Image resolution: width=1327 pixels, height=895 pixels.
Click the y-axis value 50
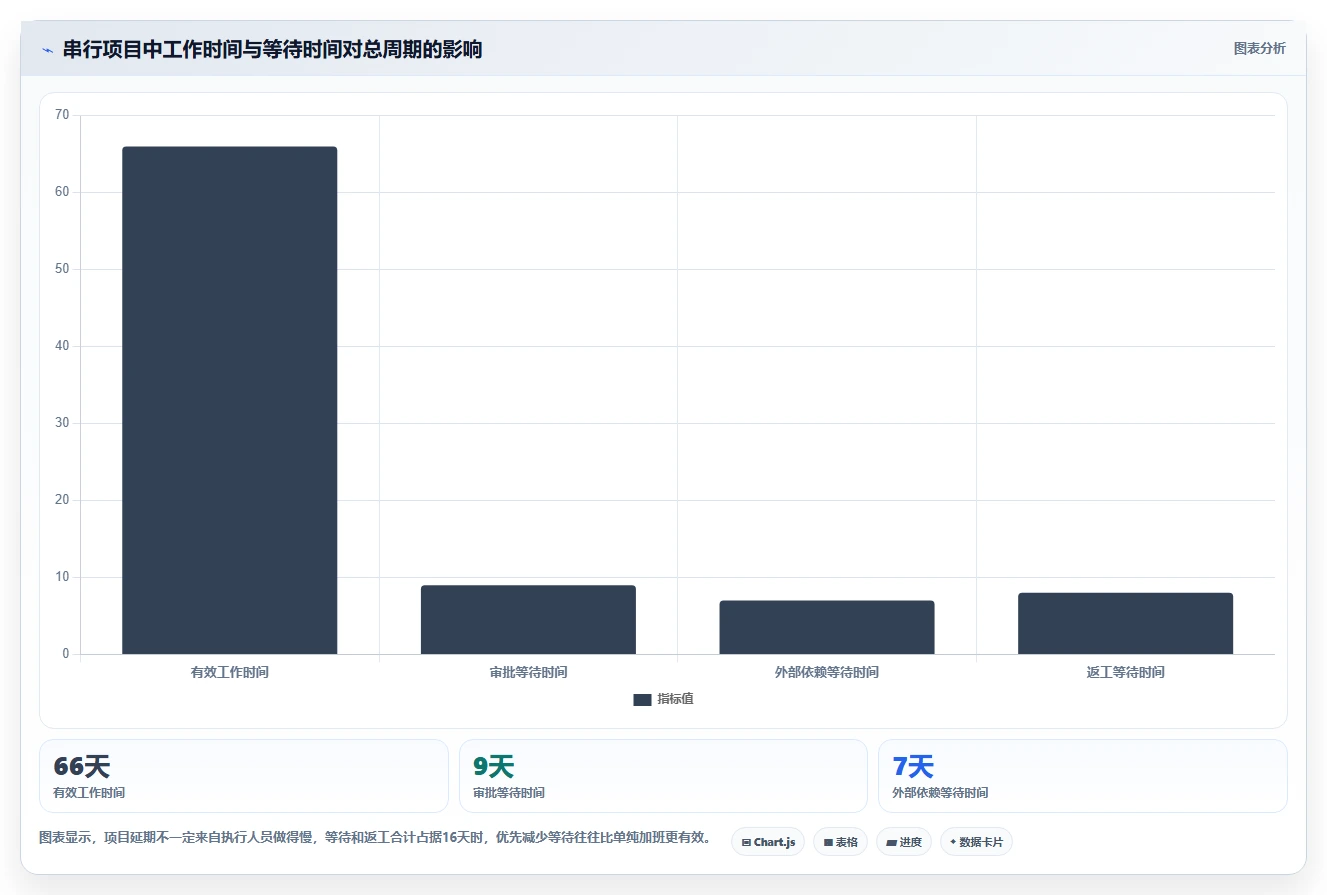[x=62, y=269]
